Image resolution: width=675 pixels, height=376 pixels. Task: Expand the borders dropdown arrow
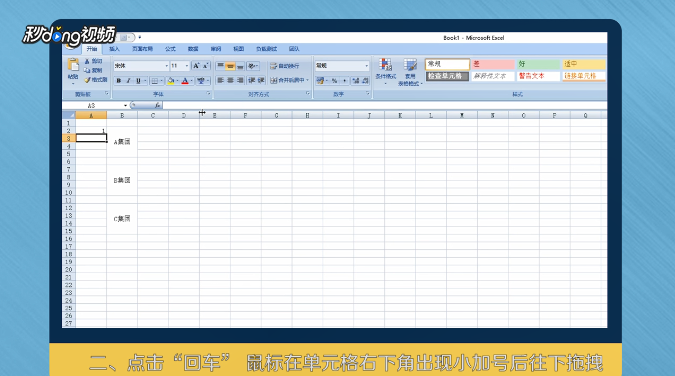[x=161, y=81]
